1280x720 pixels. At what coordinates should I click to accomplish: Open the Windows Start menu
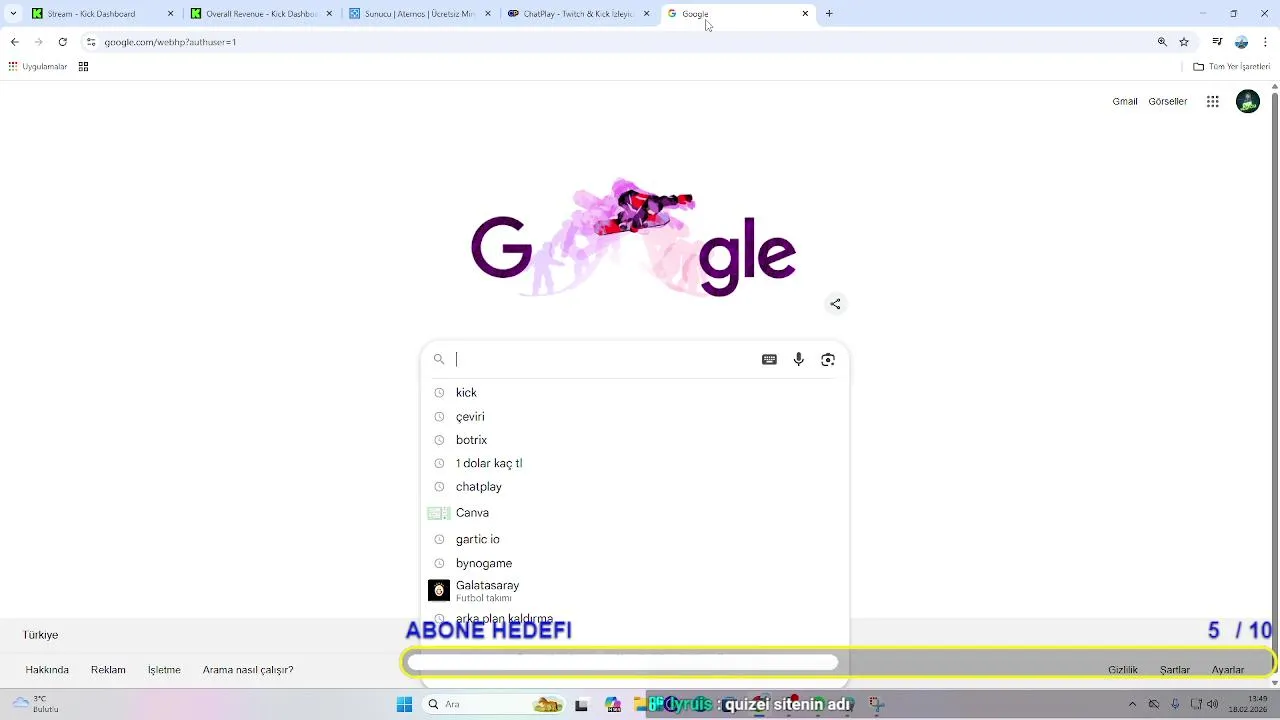[404, 705]
